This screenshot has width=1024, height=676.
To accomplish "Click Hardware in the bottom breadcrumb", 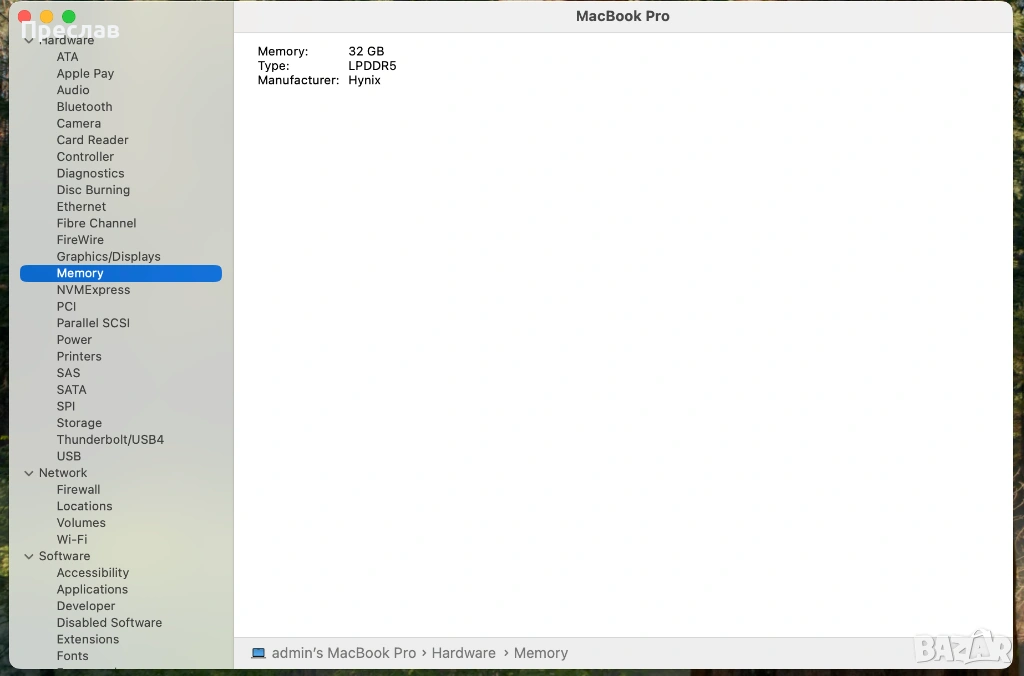I will (x=463, y=653).
